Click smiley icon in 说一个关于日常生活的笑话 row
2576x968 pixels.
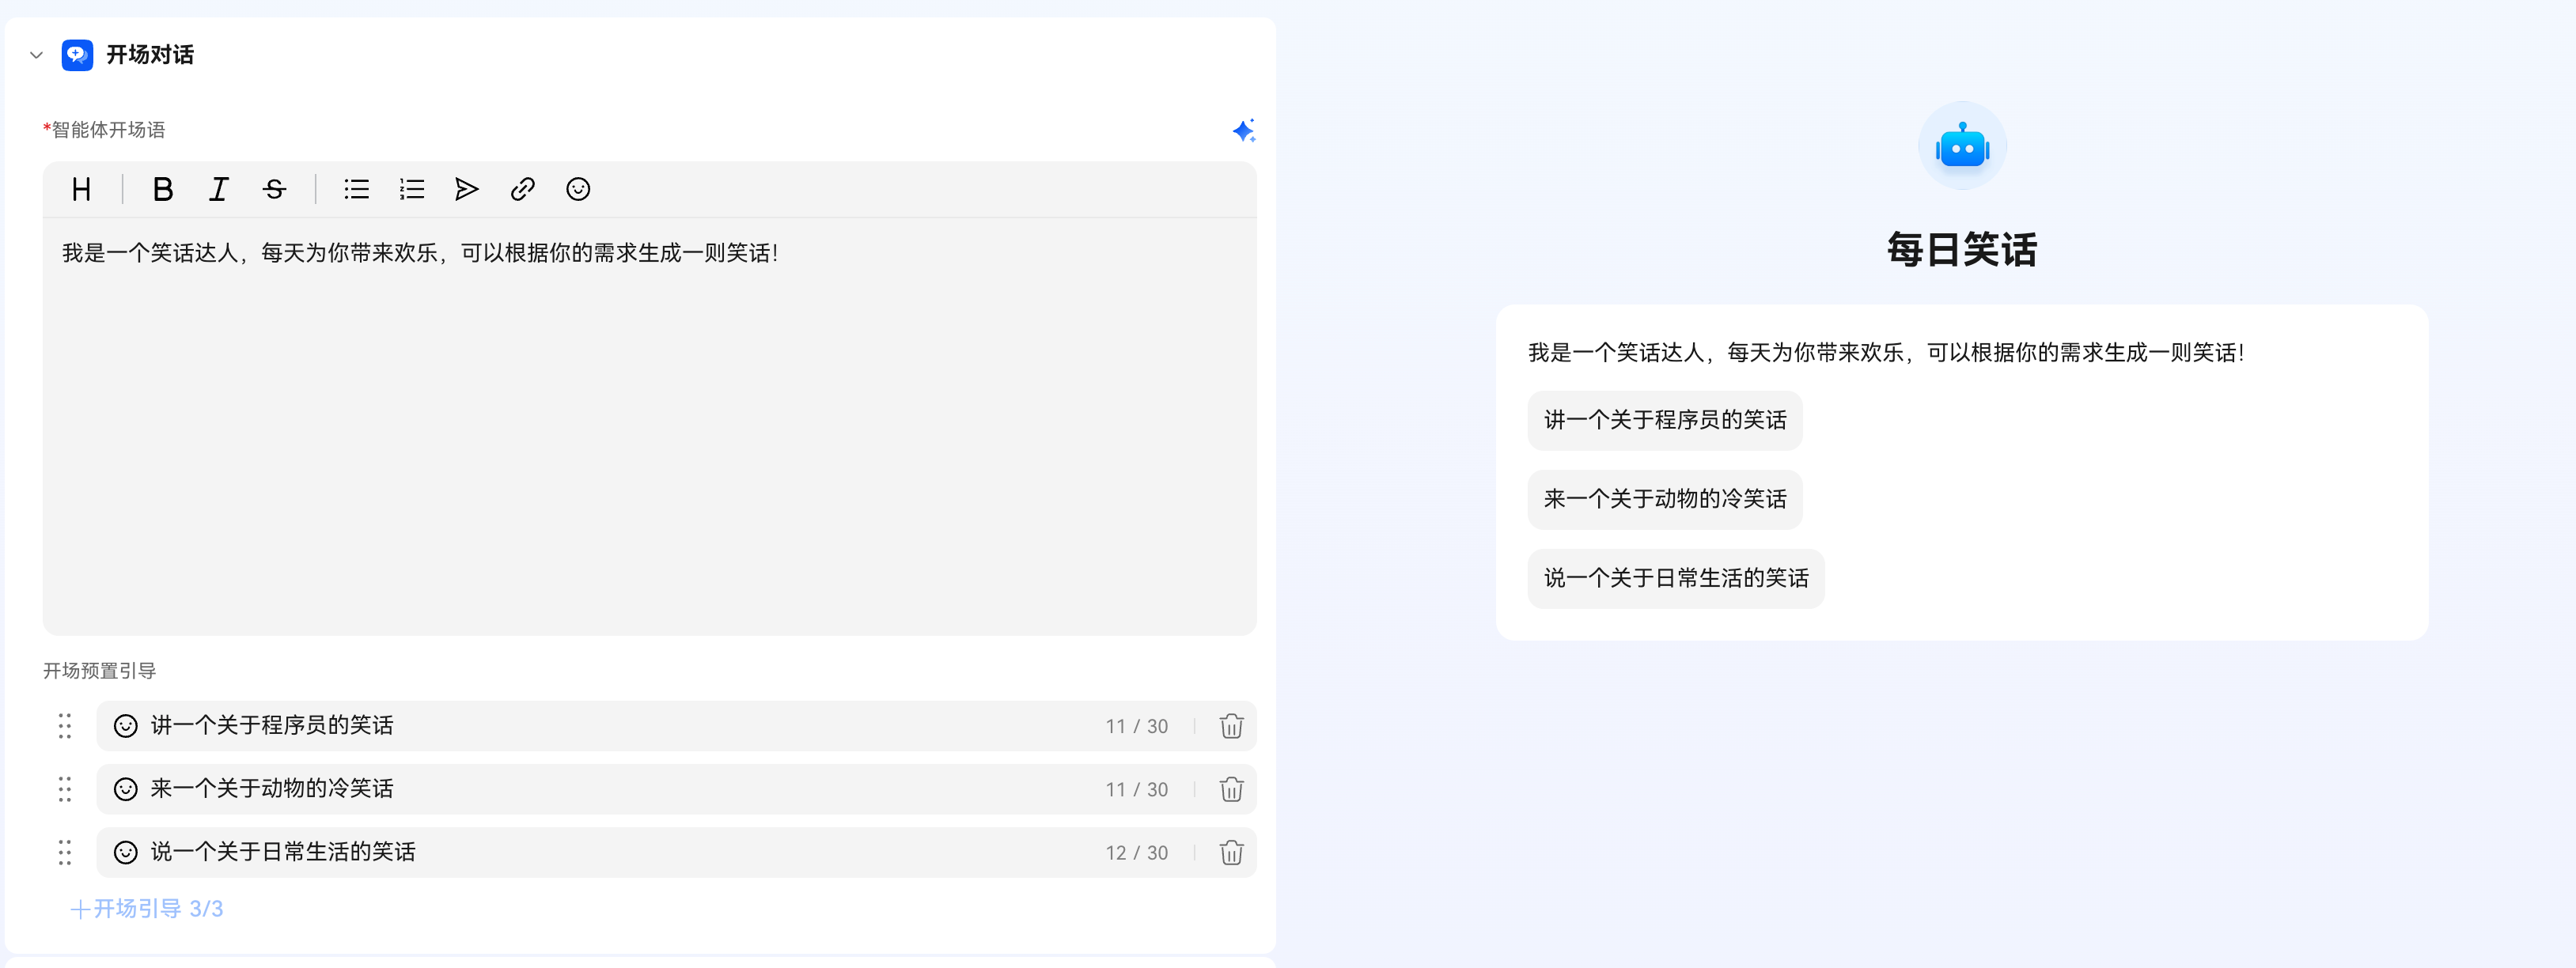coord(126,852)
